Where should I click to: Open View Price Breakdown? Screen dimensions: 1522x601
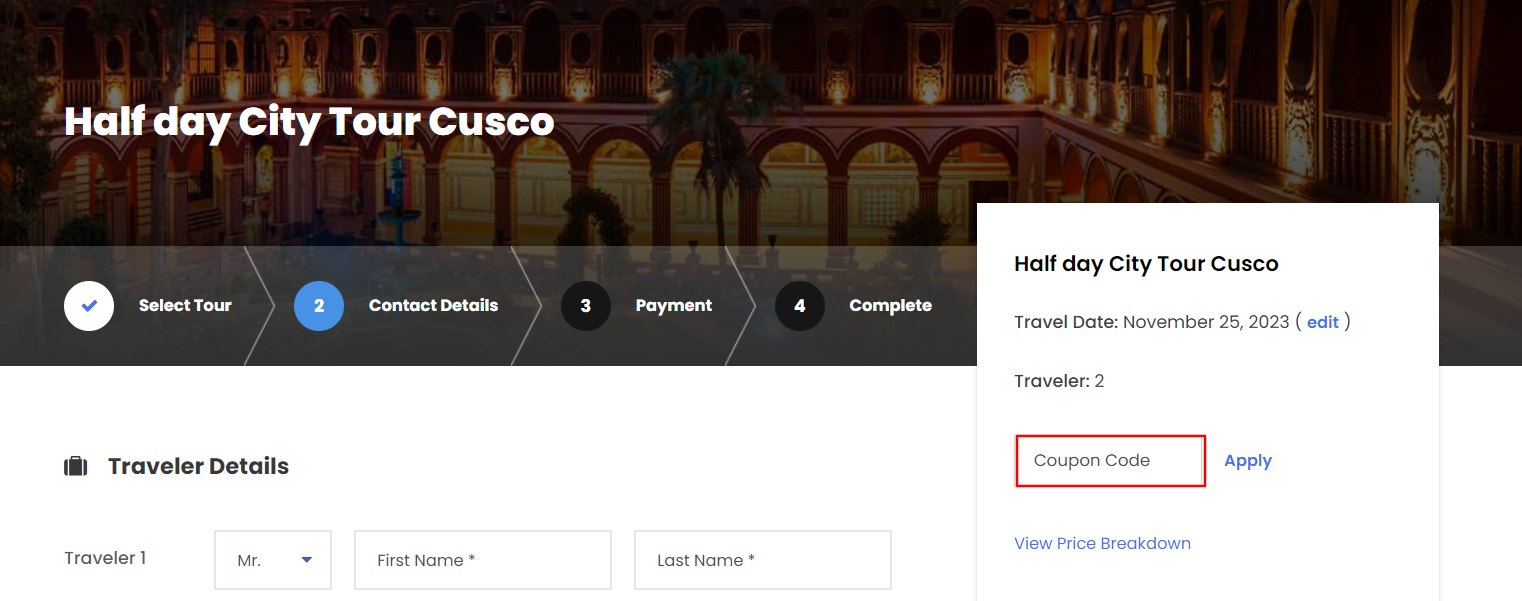pos(1102,544)
